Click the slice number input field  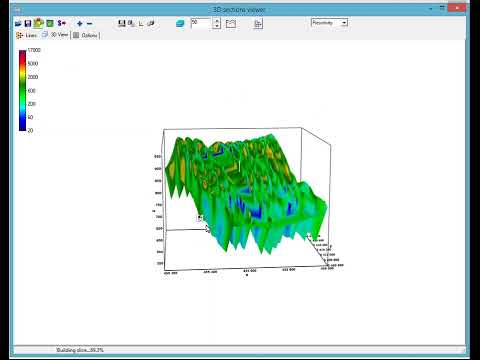click(x=201, y=23)
